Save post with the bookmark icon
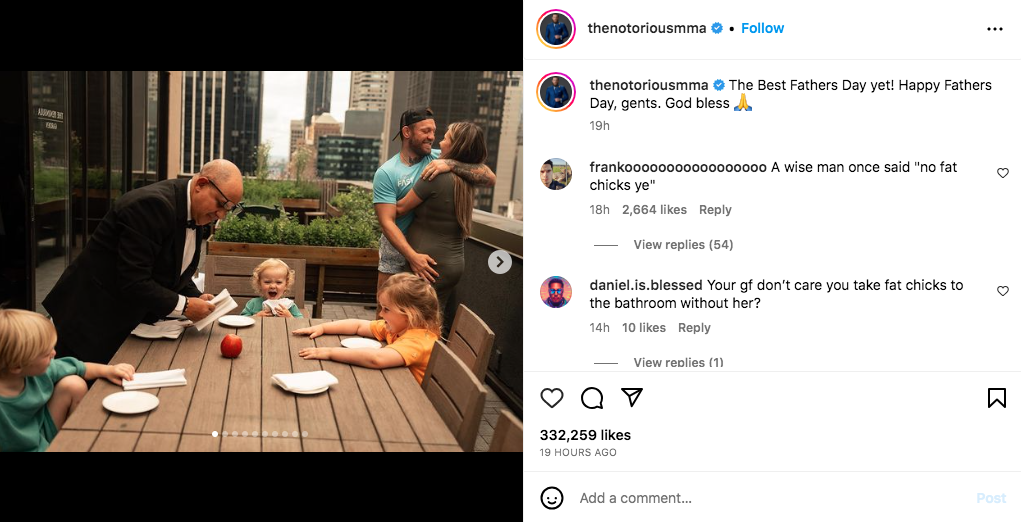Viewport: 1021px width, 522px height. pos(996,398)
